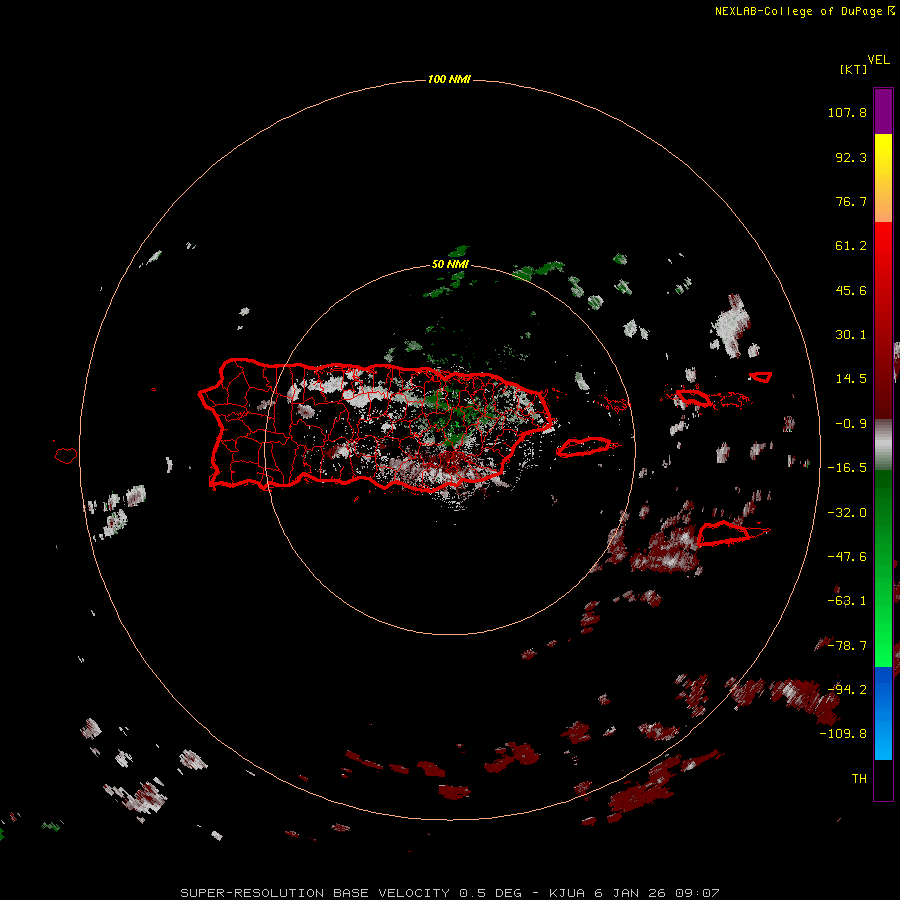Click the -16.5 legend value
The image size is (900, 900).
point(847,468)
